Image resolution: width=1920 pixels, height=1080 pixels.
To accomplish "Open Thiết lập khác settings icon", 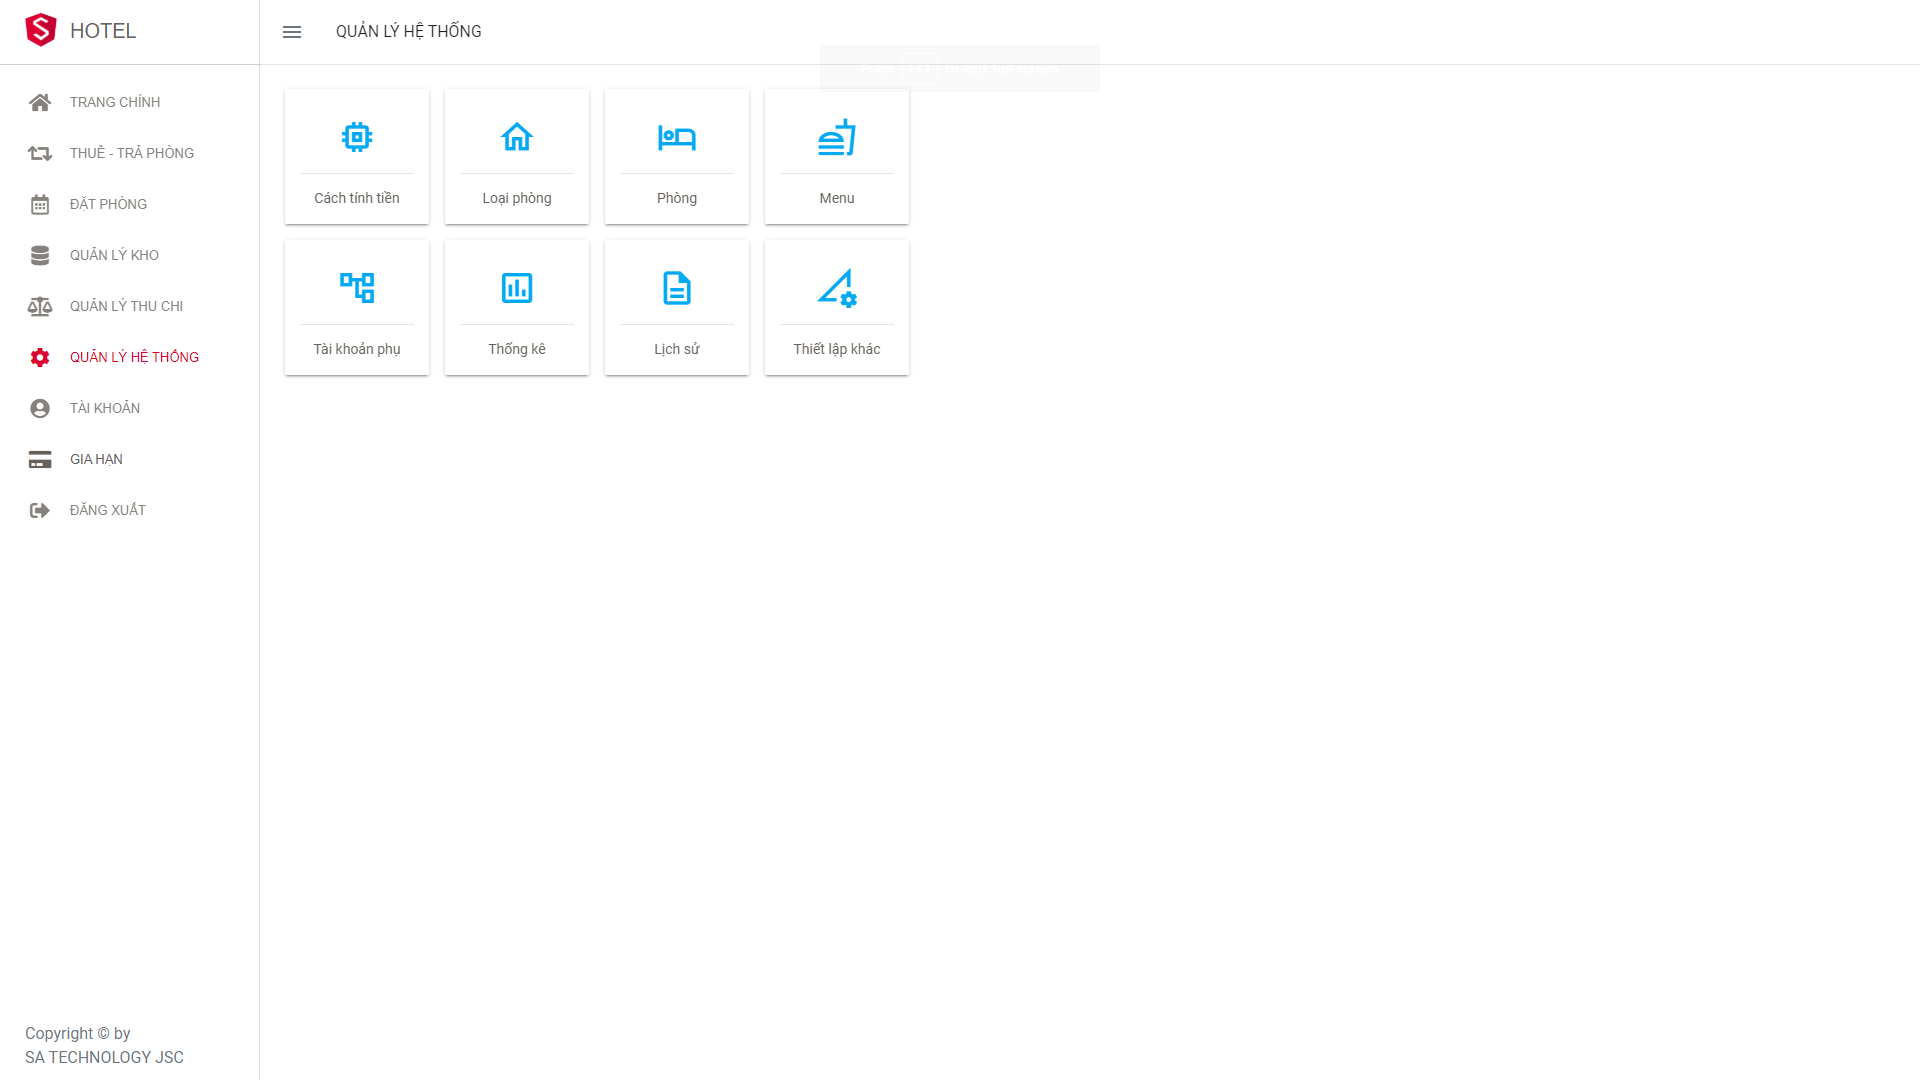I will click(837, 288).
